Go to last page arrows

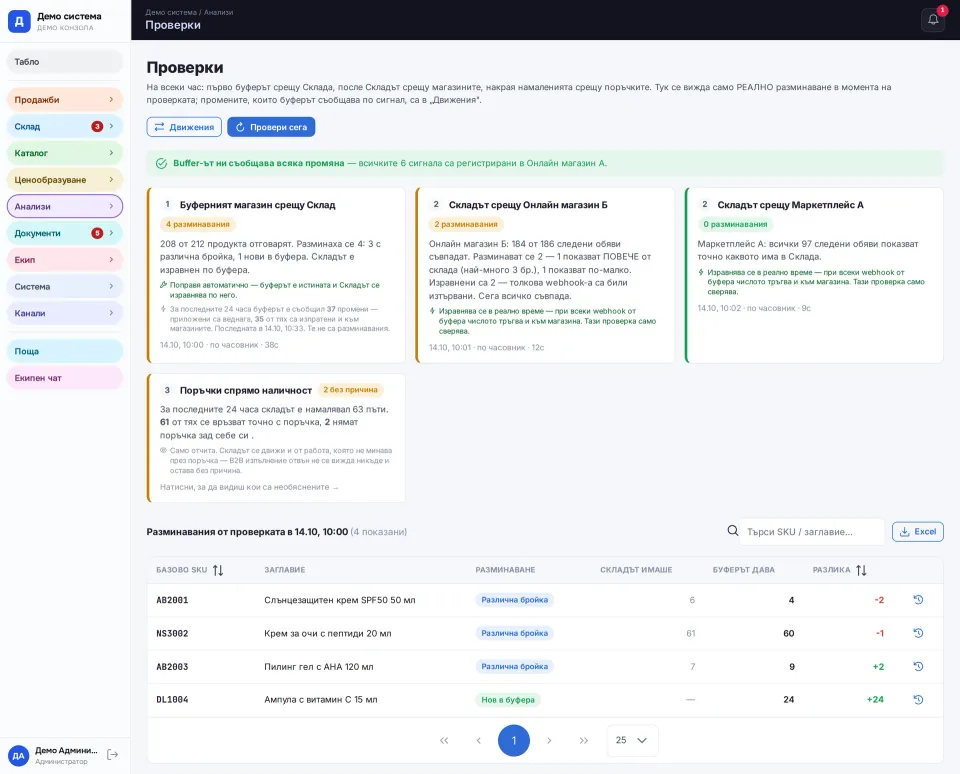584,740
